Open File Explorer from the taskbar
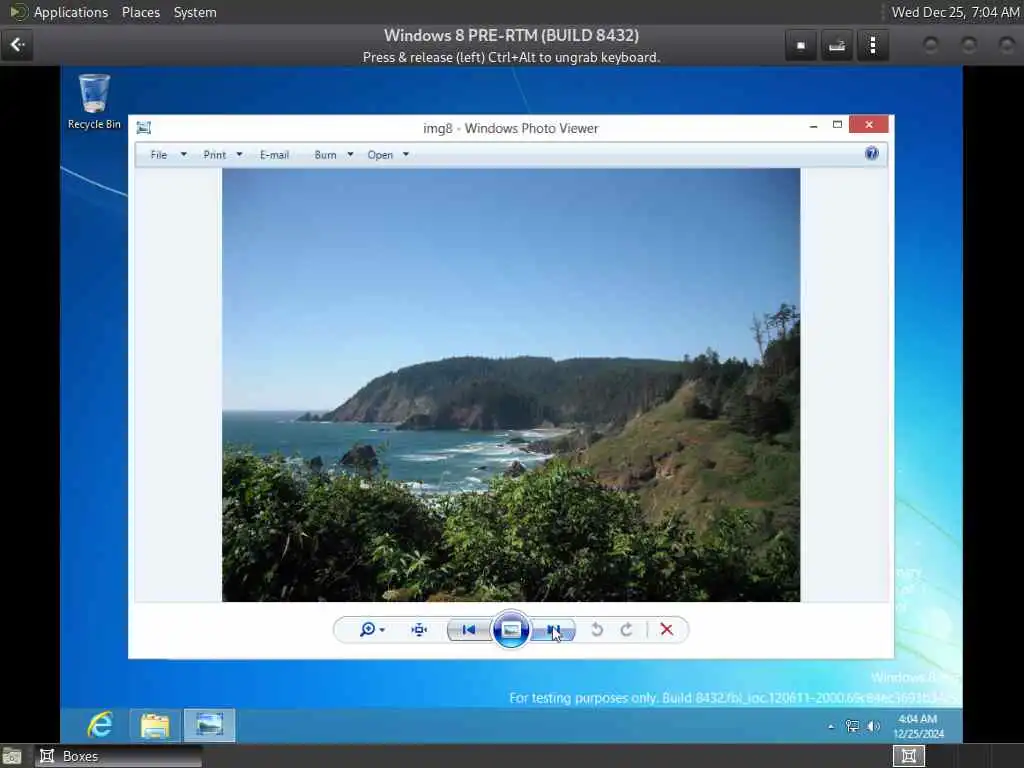The image size is (1024, 768). (155, 725)
